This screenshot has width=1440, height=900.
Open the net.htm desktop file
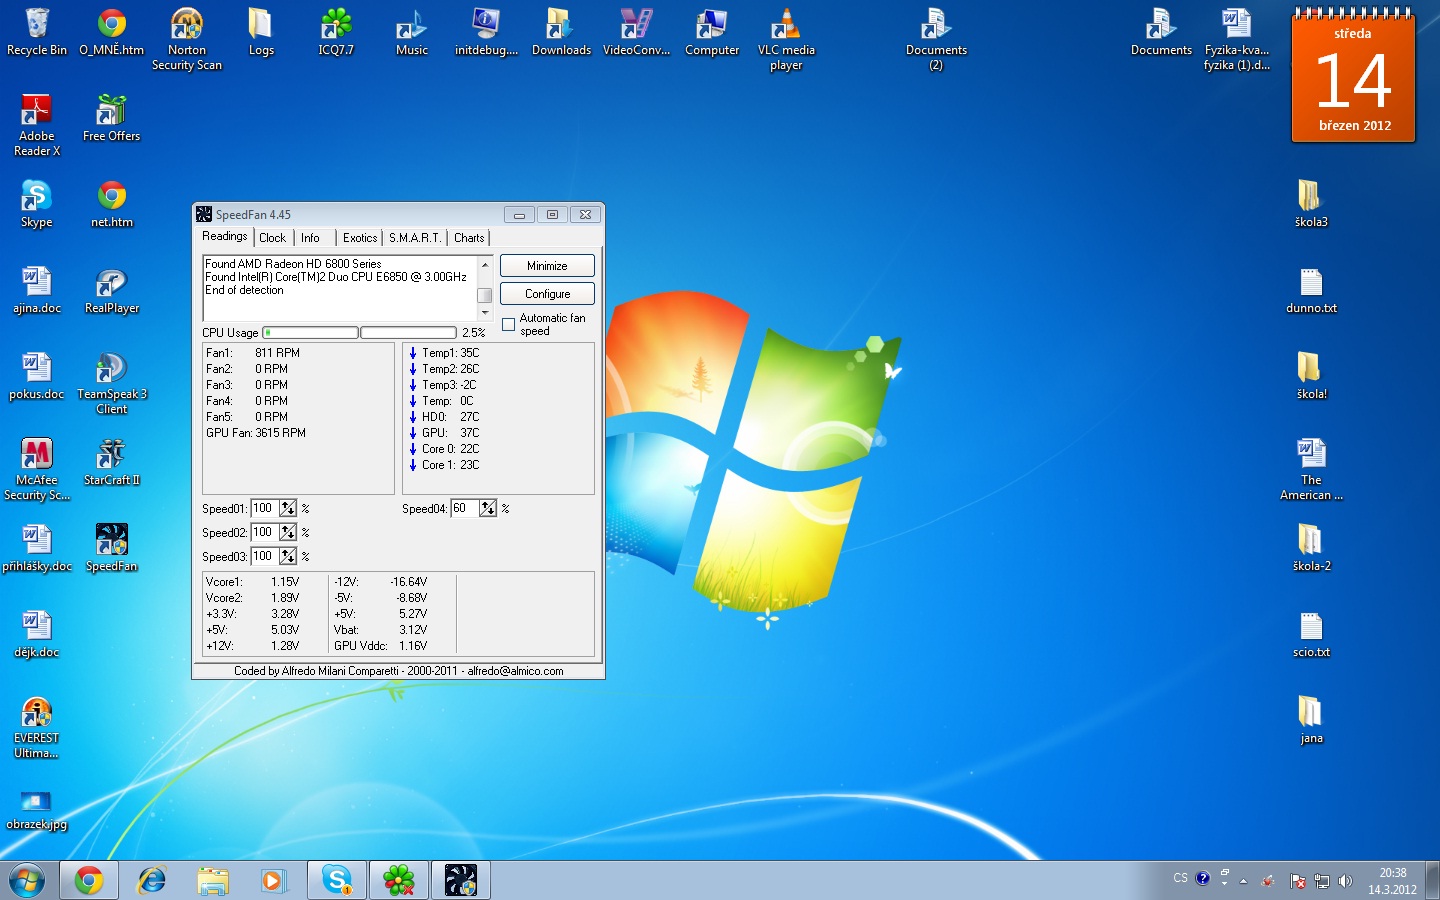[112, 204]
